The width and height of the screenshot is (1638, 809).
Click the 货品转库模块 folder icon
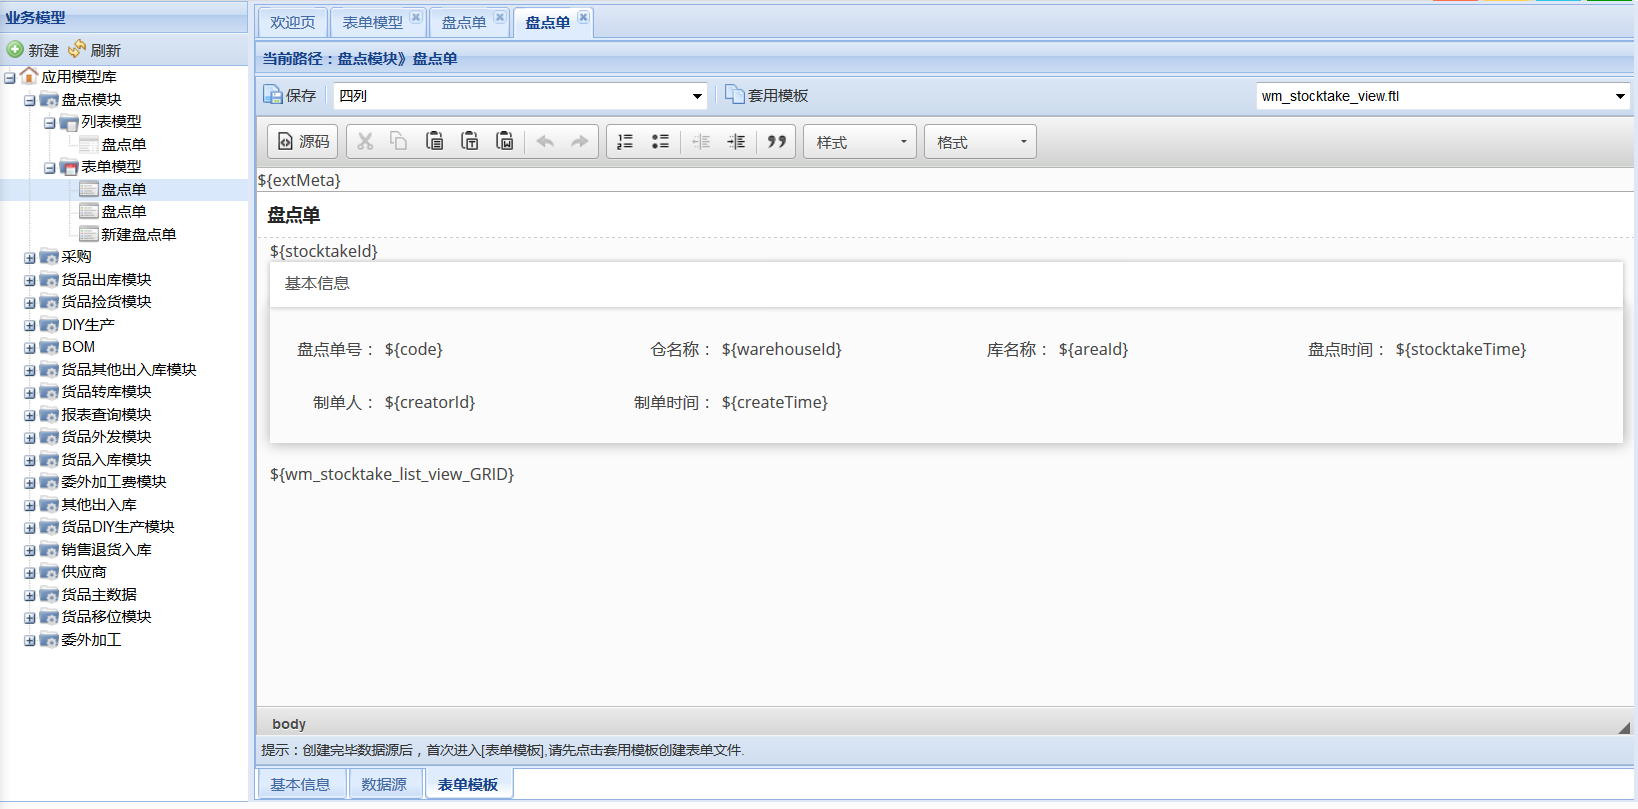(49, 392)
